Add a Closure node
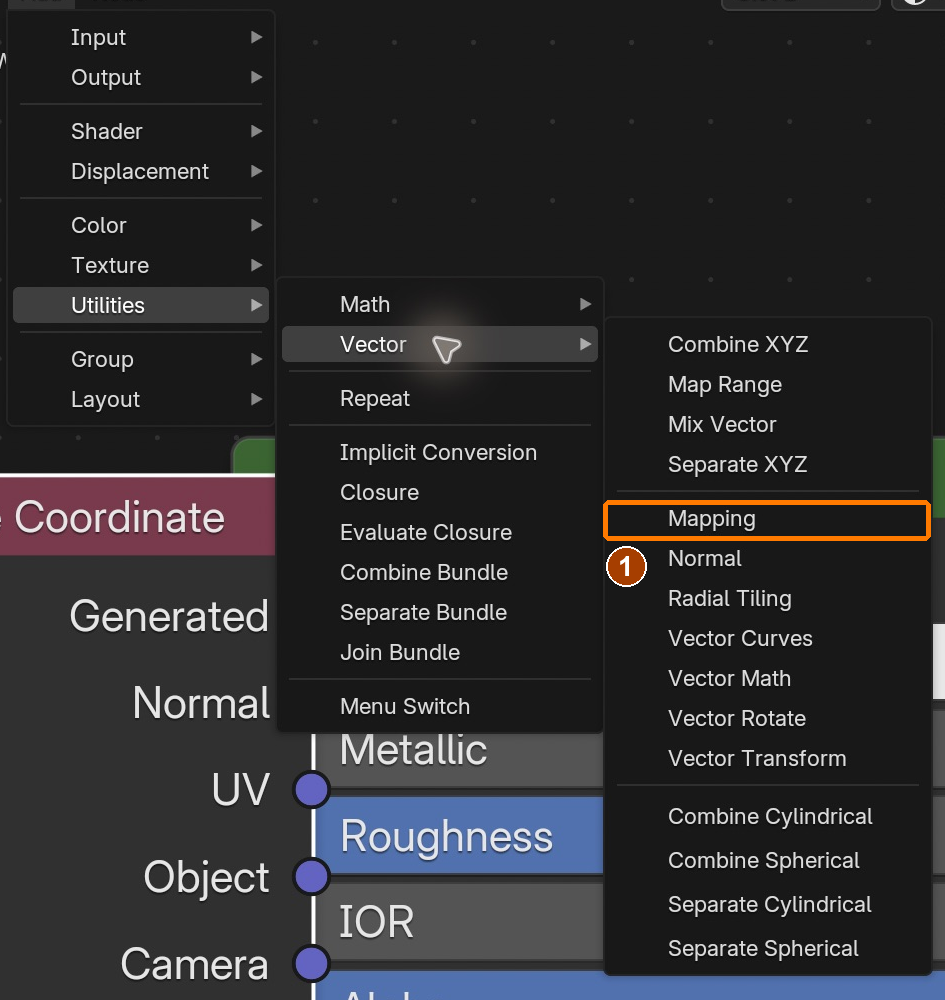Viewport: 945px width, 1000px height. pyautogui.click(x=440, y=492)
